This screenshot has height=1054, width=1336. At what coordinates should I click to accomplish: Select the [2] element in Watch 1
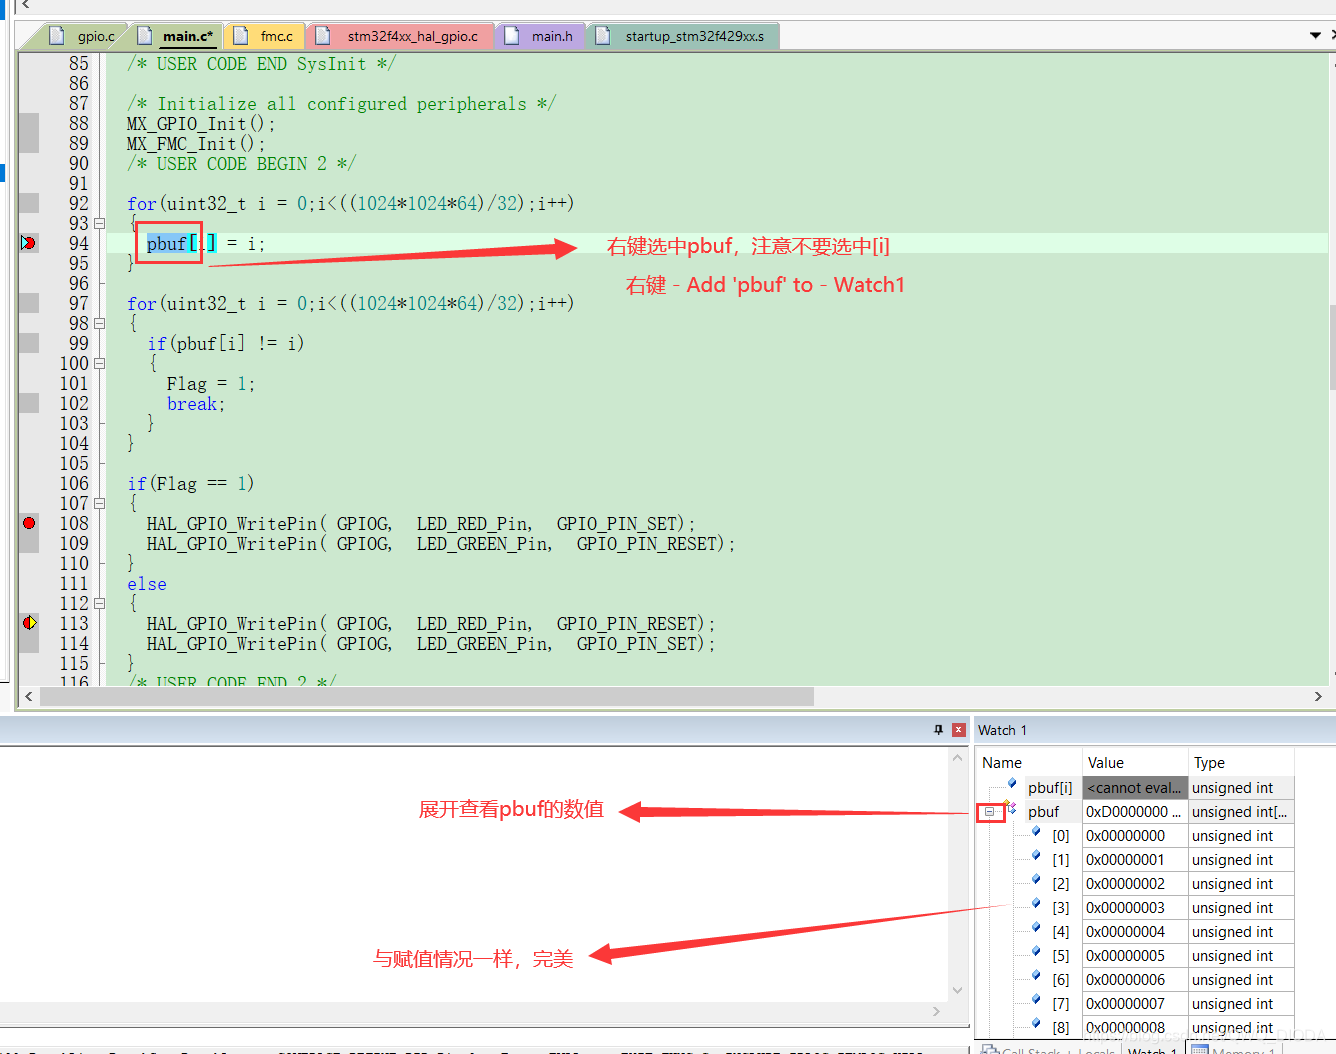coord(1061,884)
